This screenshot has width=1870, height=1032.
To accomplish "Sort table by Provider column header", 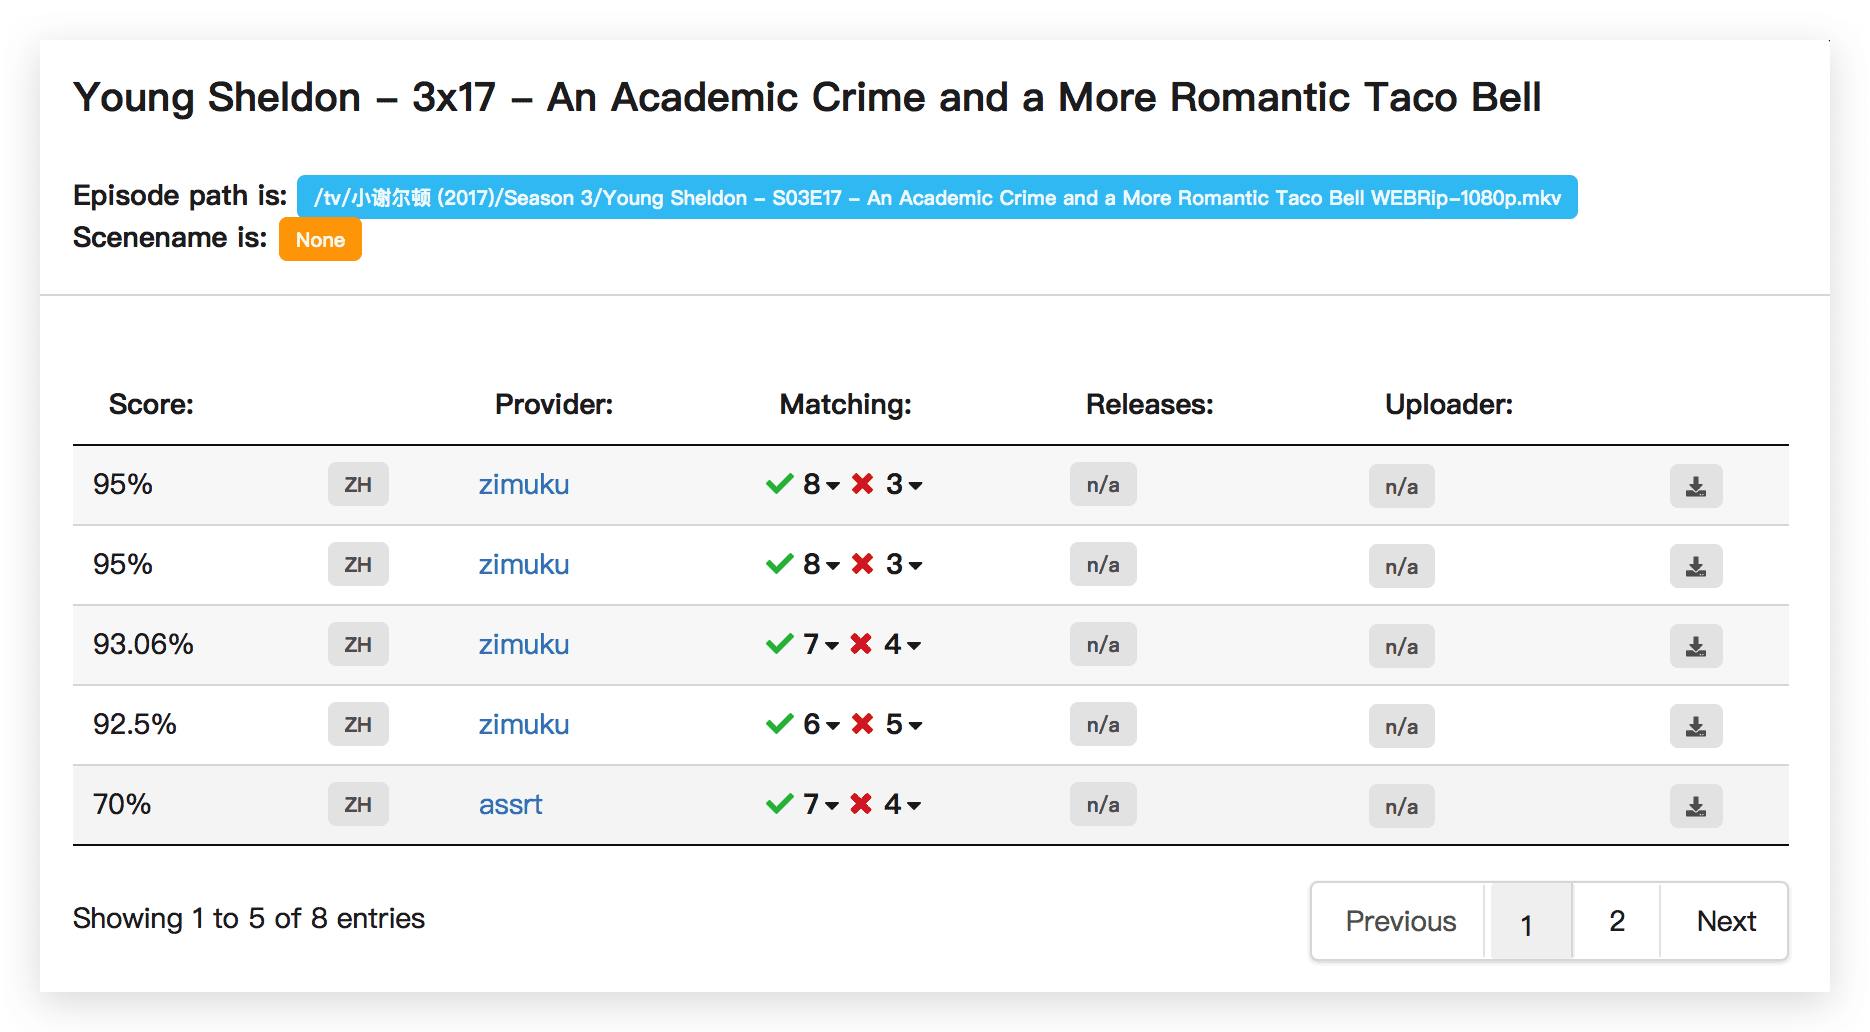I will click(554, 405).
